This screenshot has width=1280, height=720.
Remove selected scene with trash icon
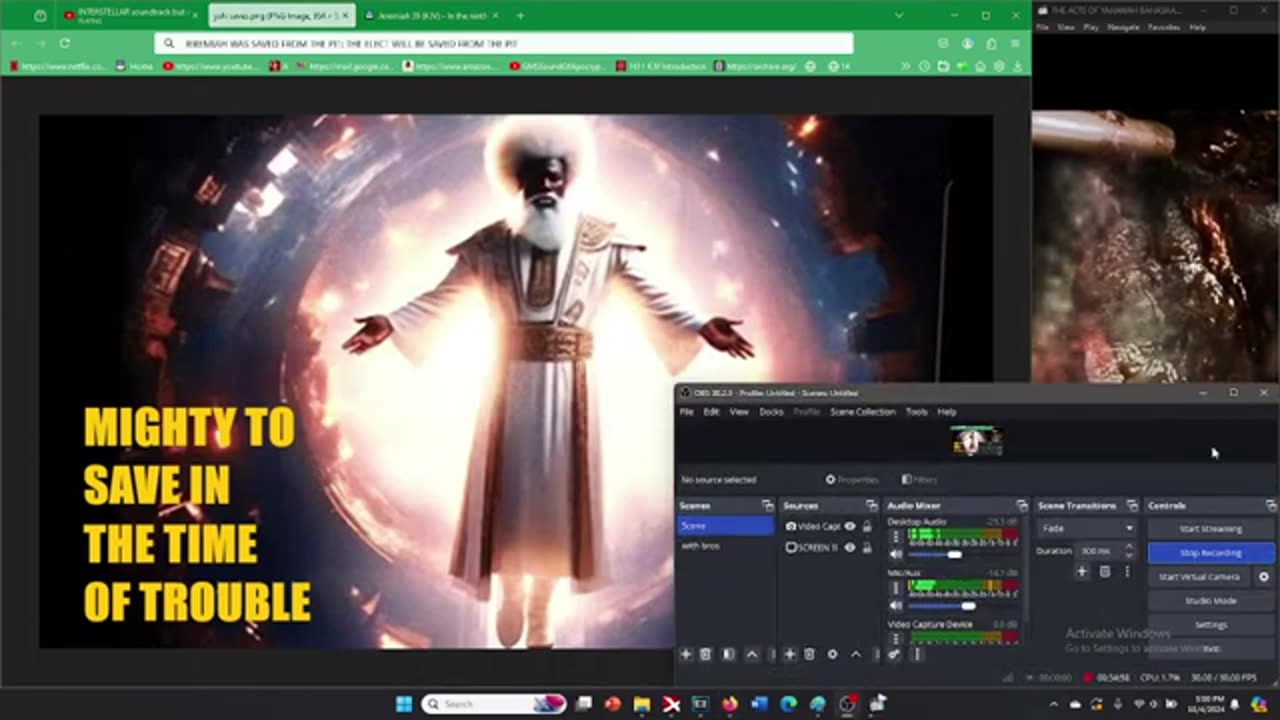click(x=705, y=654)
